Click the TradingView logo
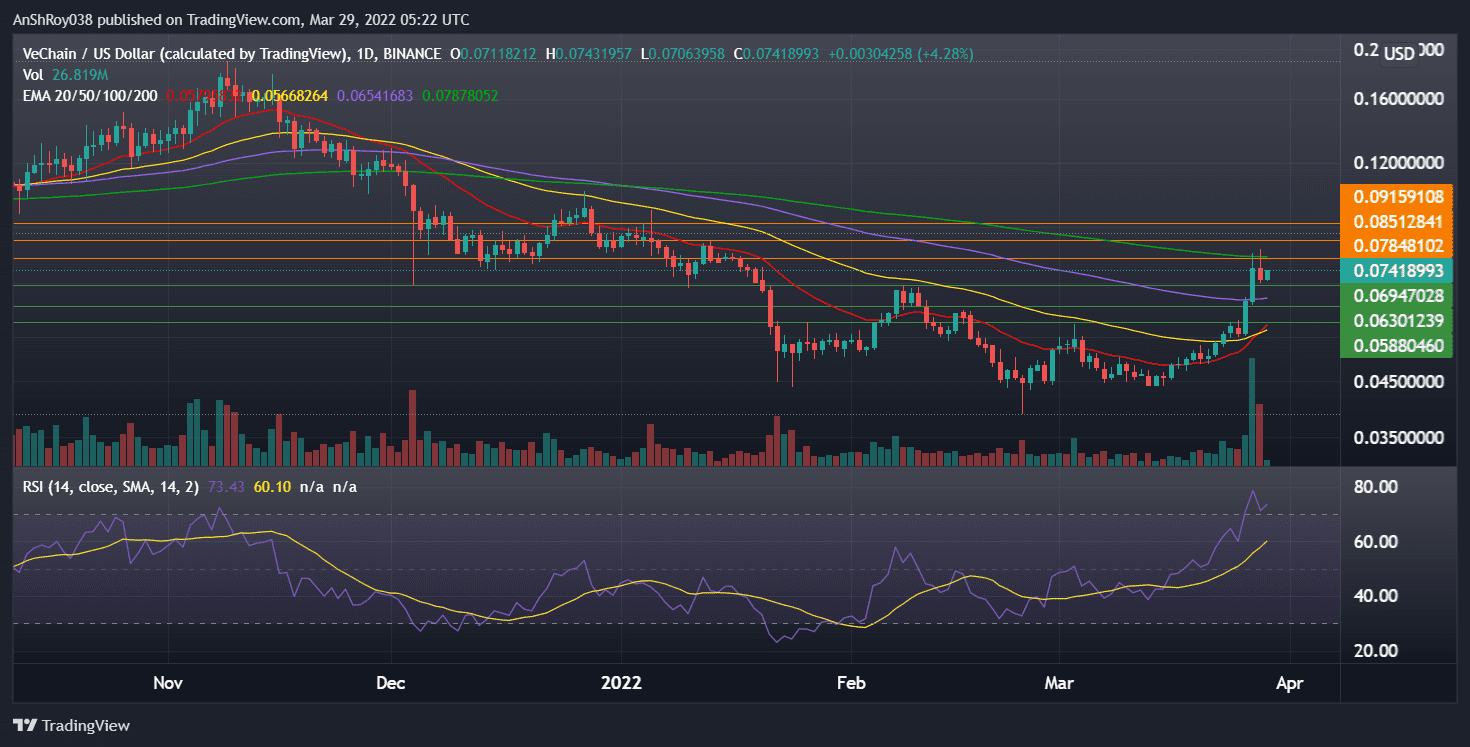The width and height of the screenshot is (1470, 747). 70,725
